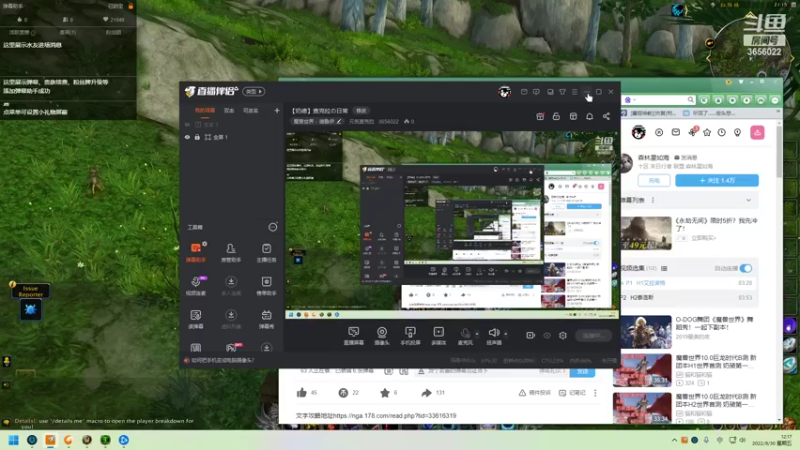Open history clock icon in browser page header
Viewport: 800px width, 450px height.
point(721,132)
